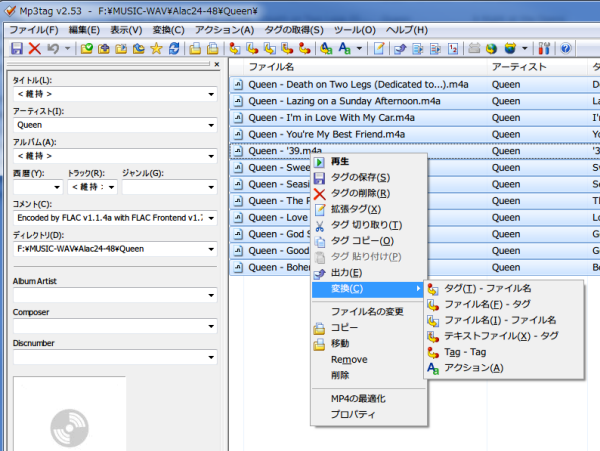Click the blue help question mark icon
Screen dimensions: 600x451
[566, 48]
